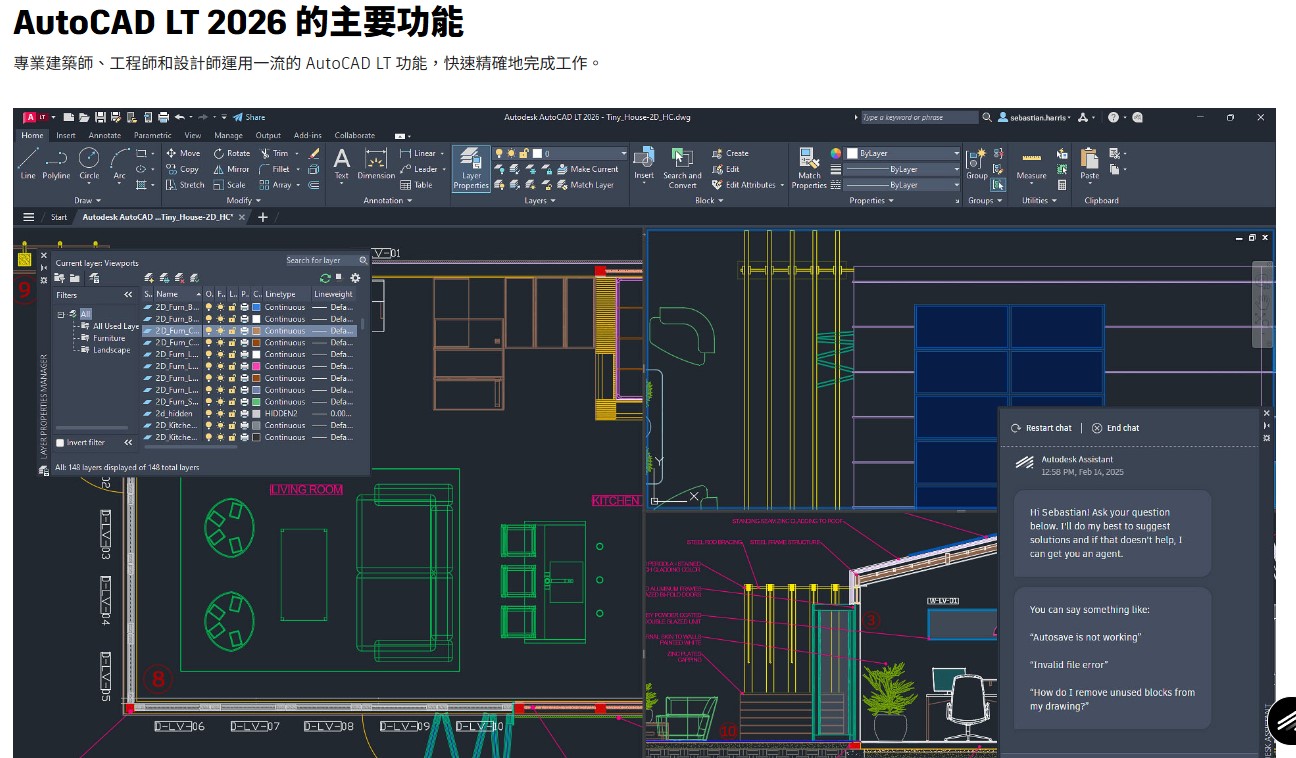1296x758 pixels.
Task: Click the Insert block icon
Action: (644, 164)
